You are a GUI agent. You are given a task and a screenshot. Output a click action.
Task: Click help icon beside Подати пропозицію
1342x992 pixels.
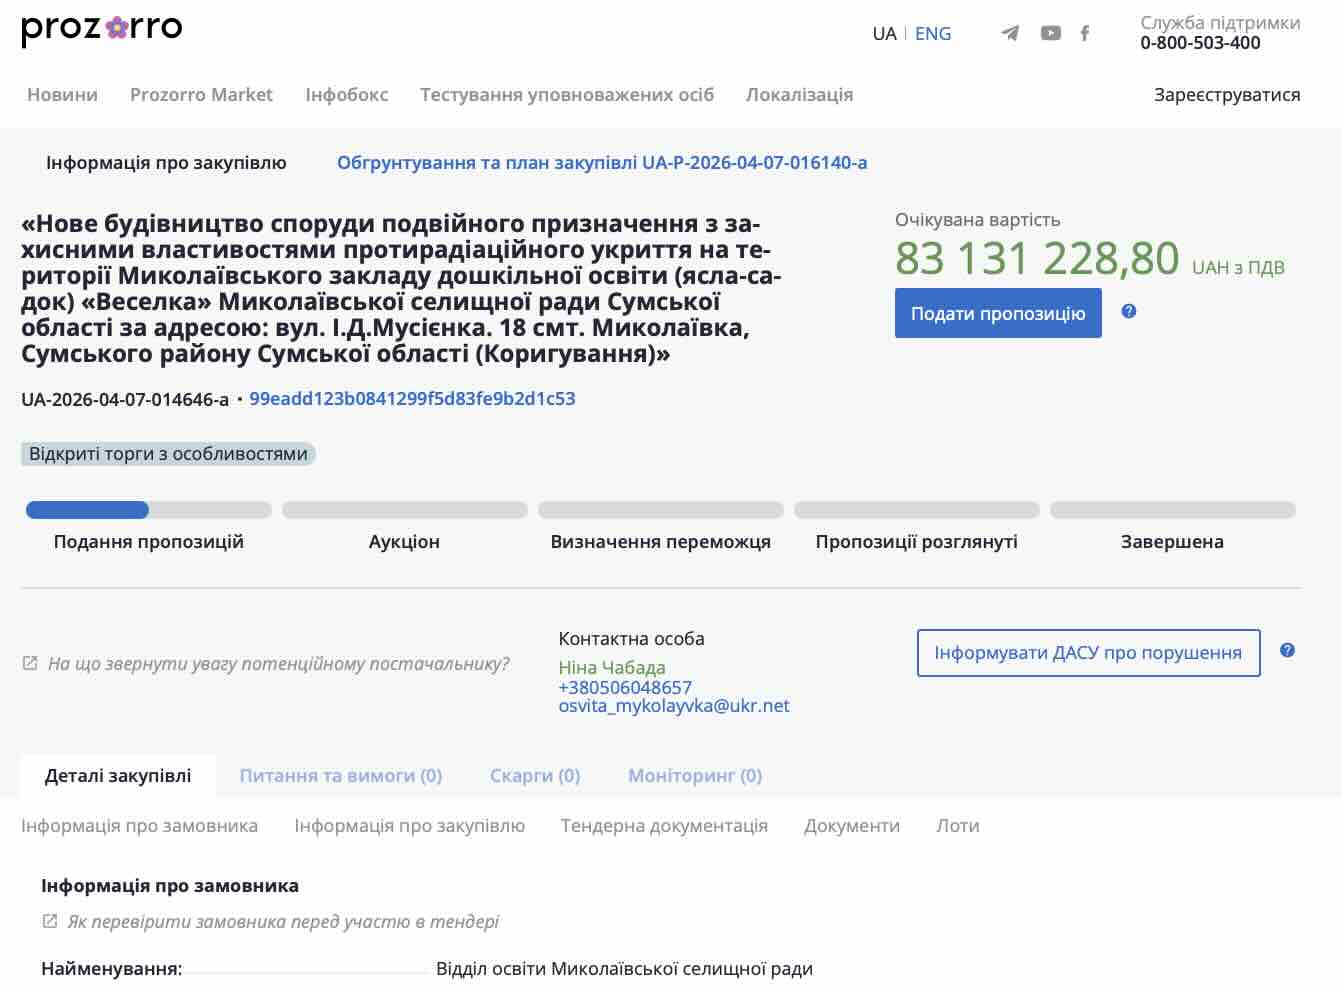click(x=1129, y=311)
